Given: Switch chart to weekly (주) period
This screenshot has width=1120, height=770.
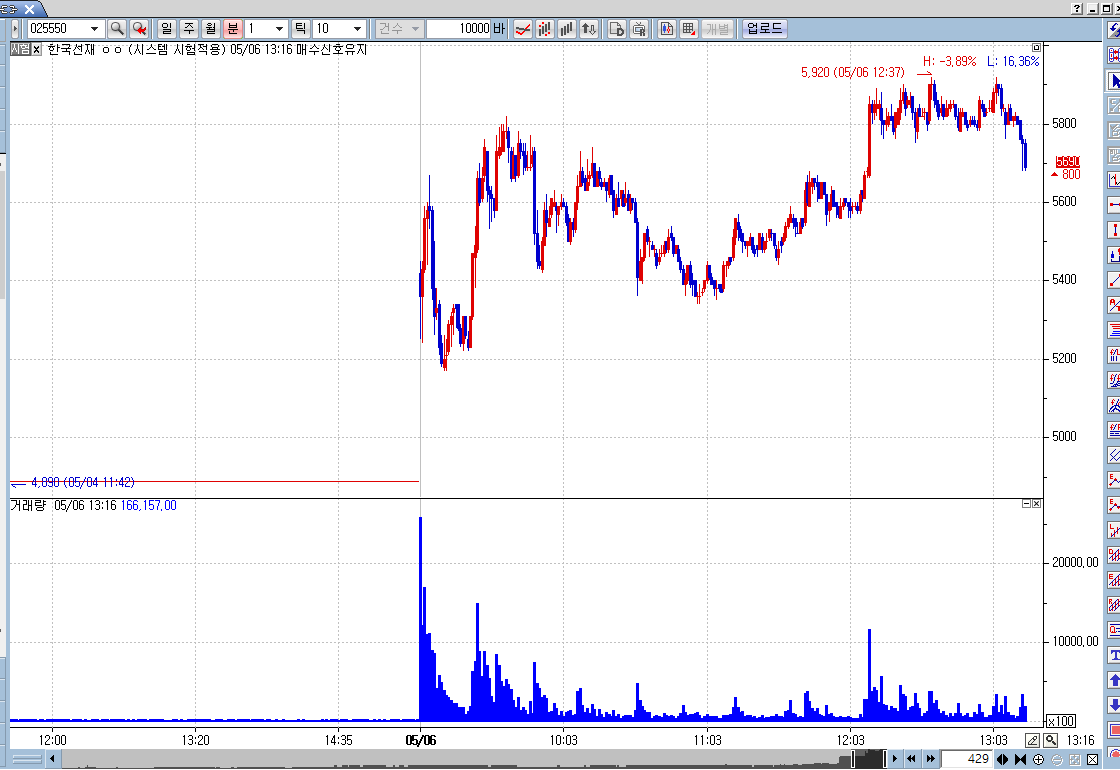Looking at the screenshot, I should click(189, 29).
